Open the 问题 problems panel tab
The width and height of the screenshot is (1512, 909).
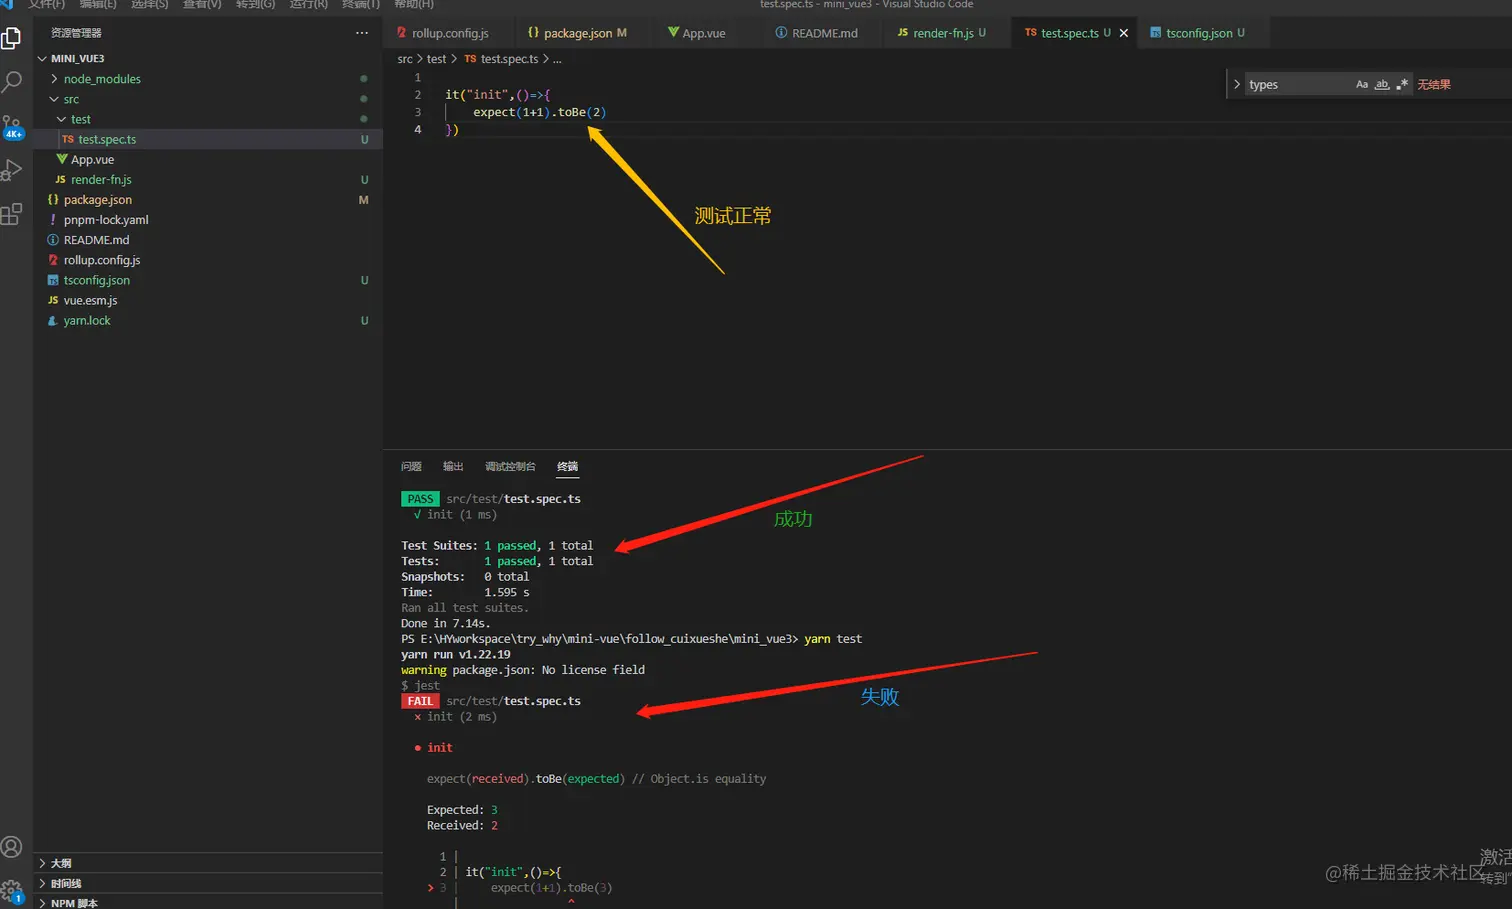point(411,466)
